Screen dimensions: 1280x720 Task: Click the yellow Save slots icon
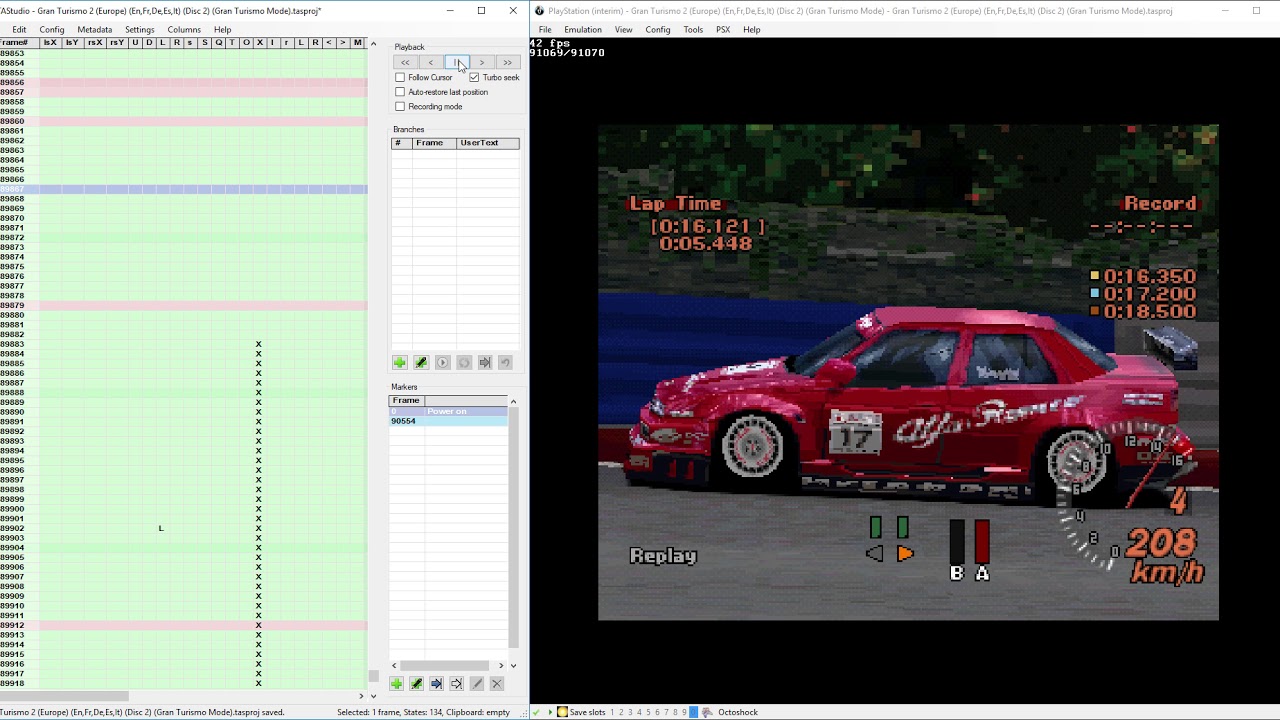point(562,712)
